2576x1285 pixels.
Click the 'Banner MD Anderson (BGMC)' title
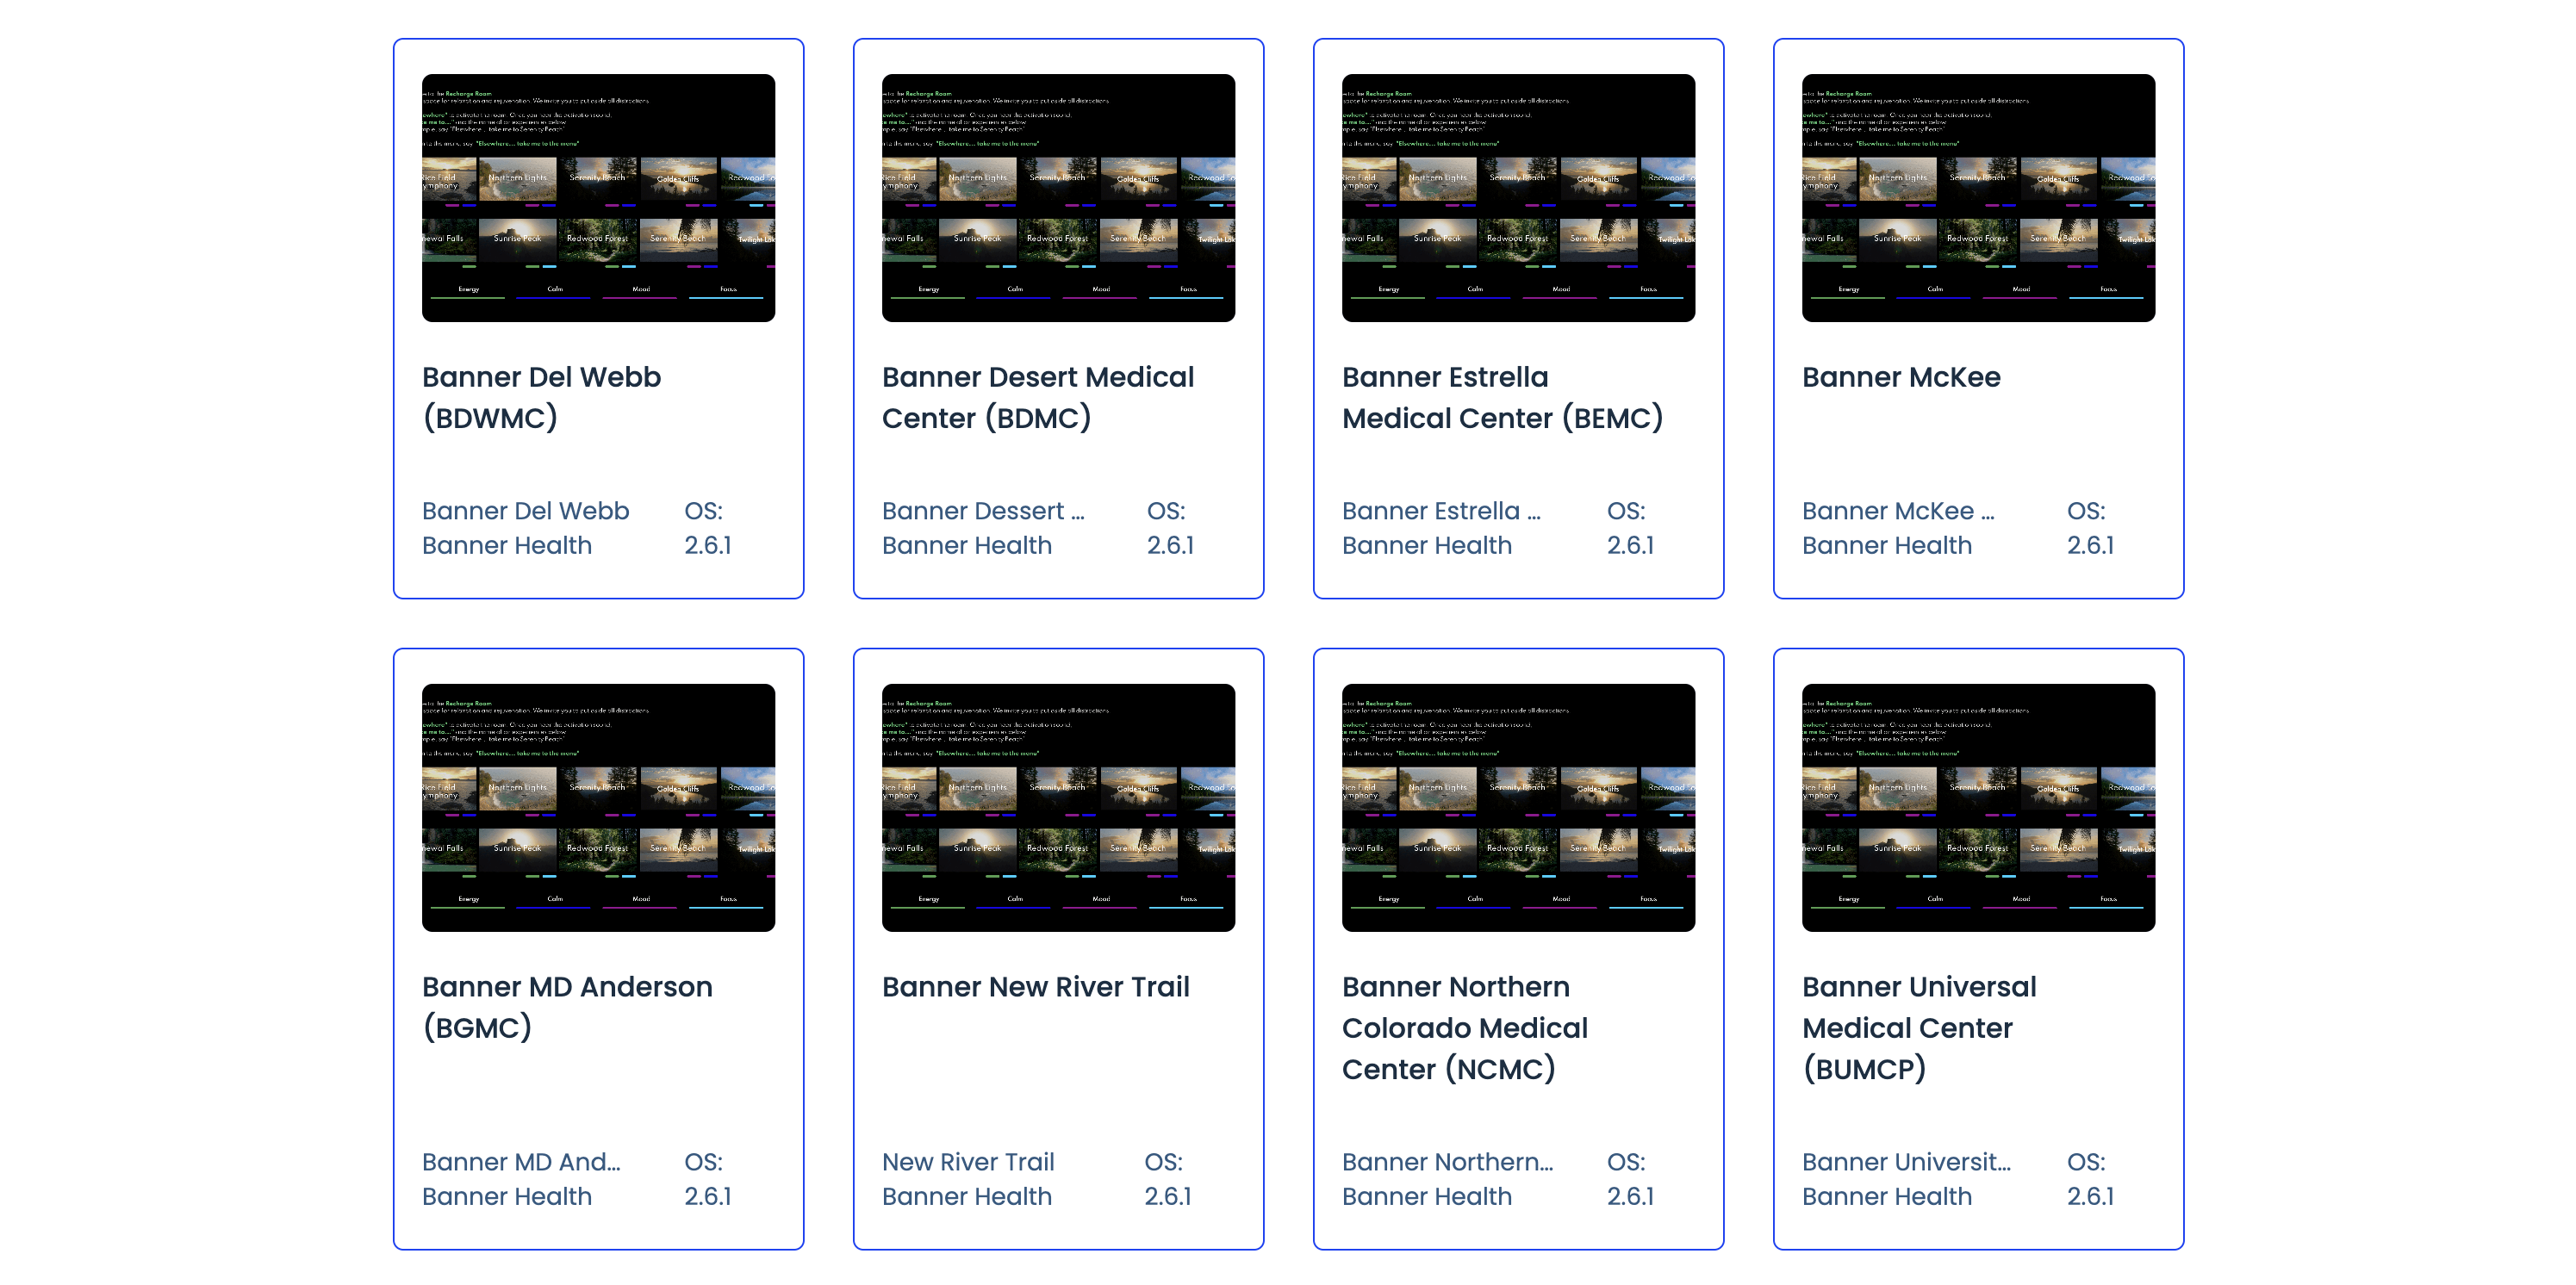point(567,1007)
